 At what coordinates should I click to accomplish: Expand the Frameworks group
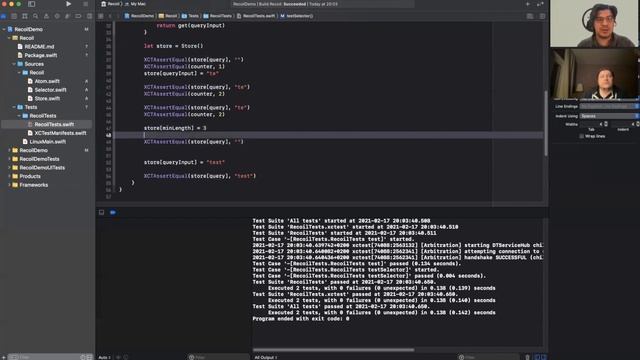tap(9, 185)
